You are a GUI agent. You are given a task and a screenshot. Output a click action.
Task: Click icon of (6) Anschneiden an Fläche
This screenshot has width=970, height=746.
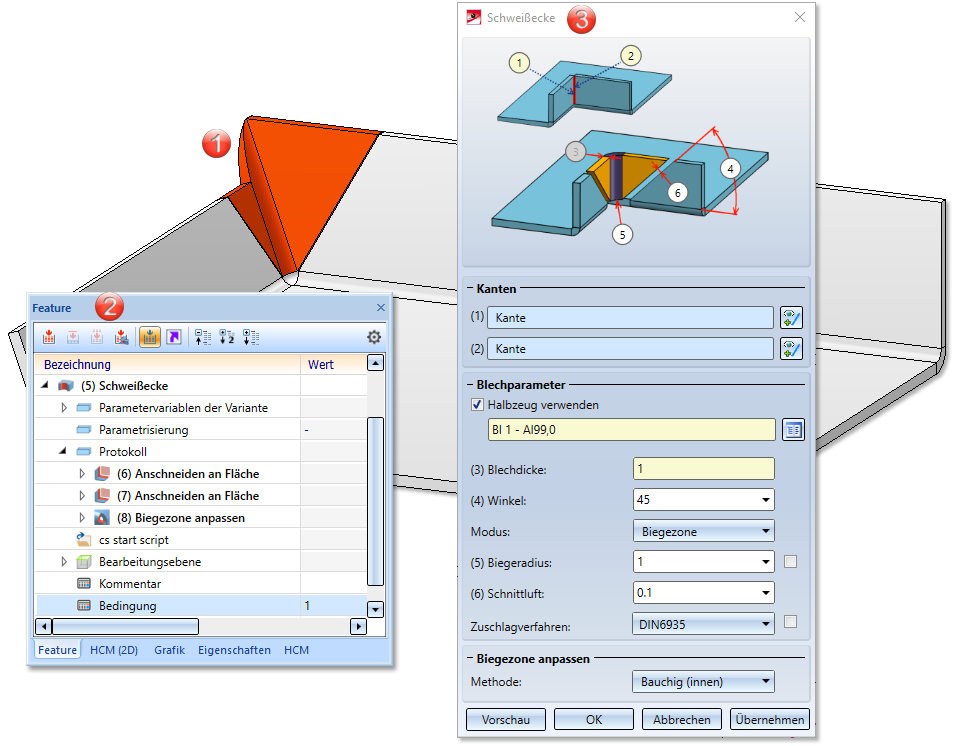pos(102,474)
